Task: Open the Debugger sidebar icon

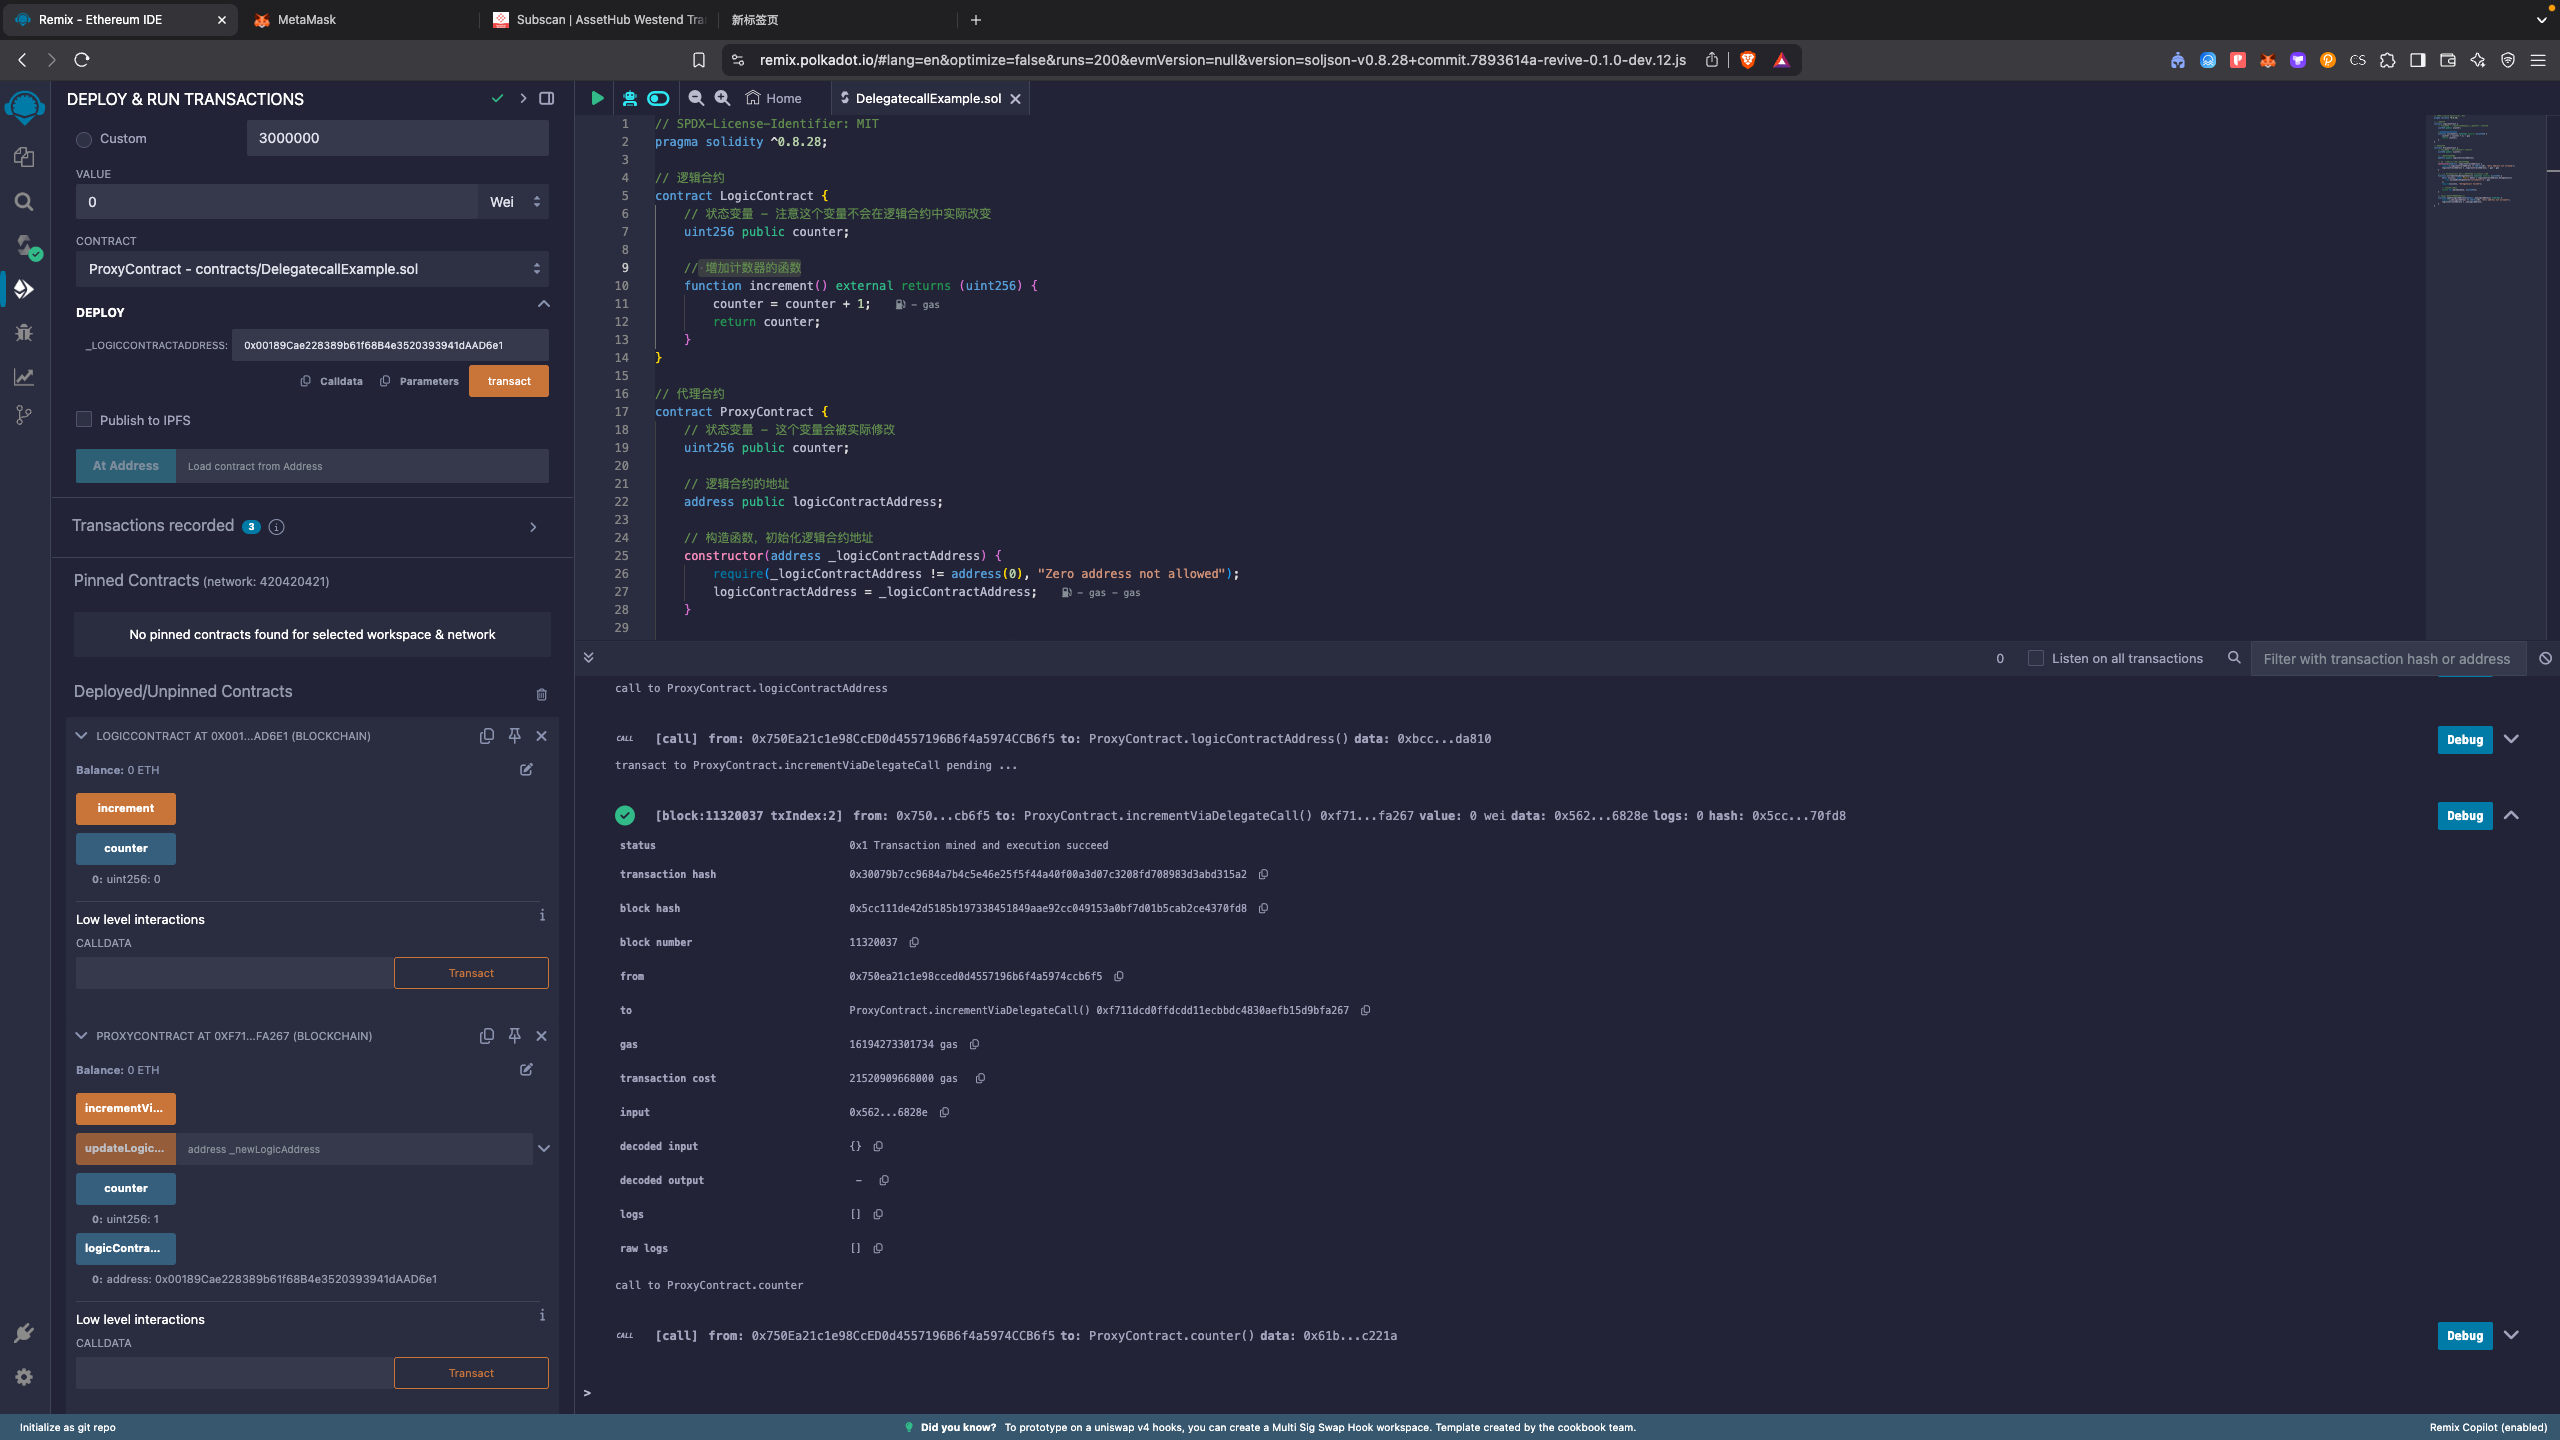Action: coord(24,333)
